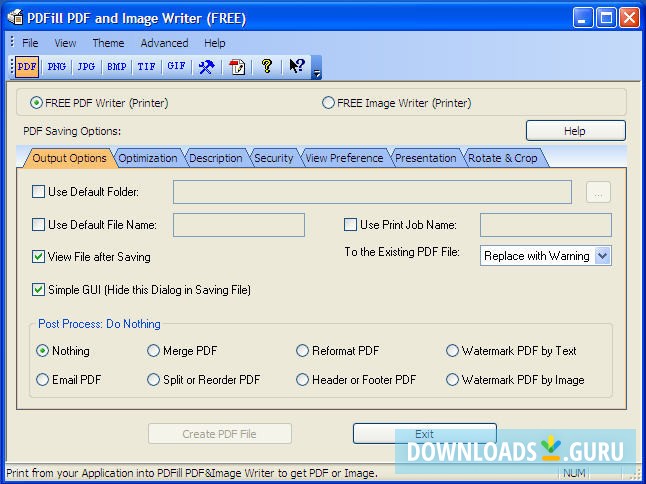Screen dimensions: 646x484
Task: Switch to the Presentation tab
Action: click(x=426, y=158)
